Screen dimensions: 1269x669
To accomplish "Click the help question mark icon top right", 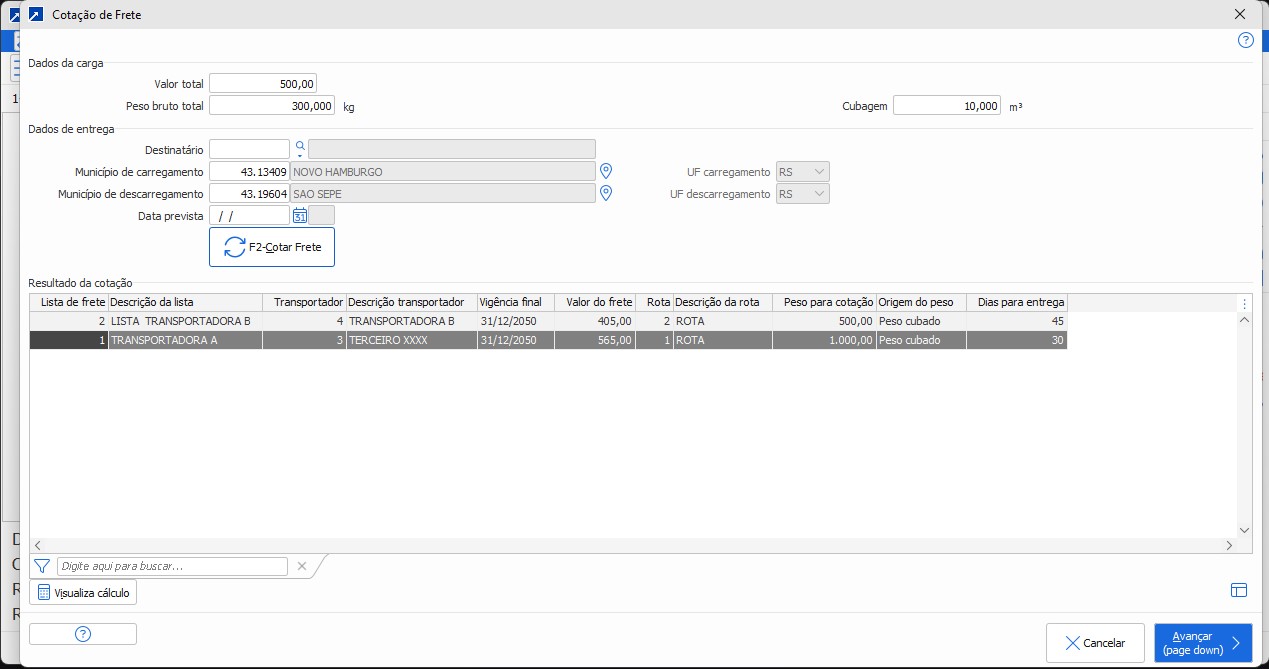I will tap(1245, 41).
